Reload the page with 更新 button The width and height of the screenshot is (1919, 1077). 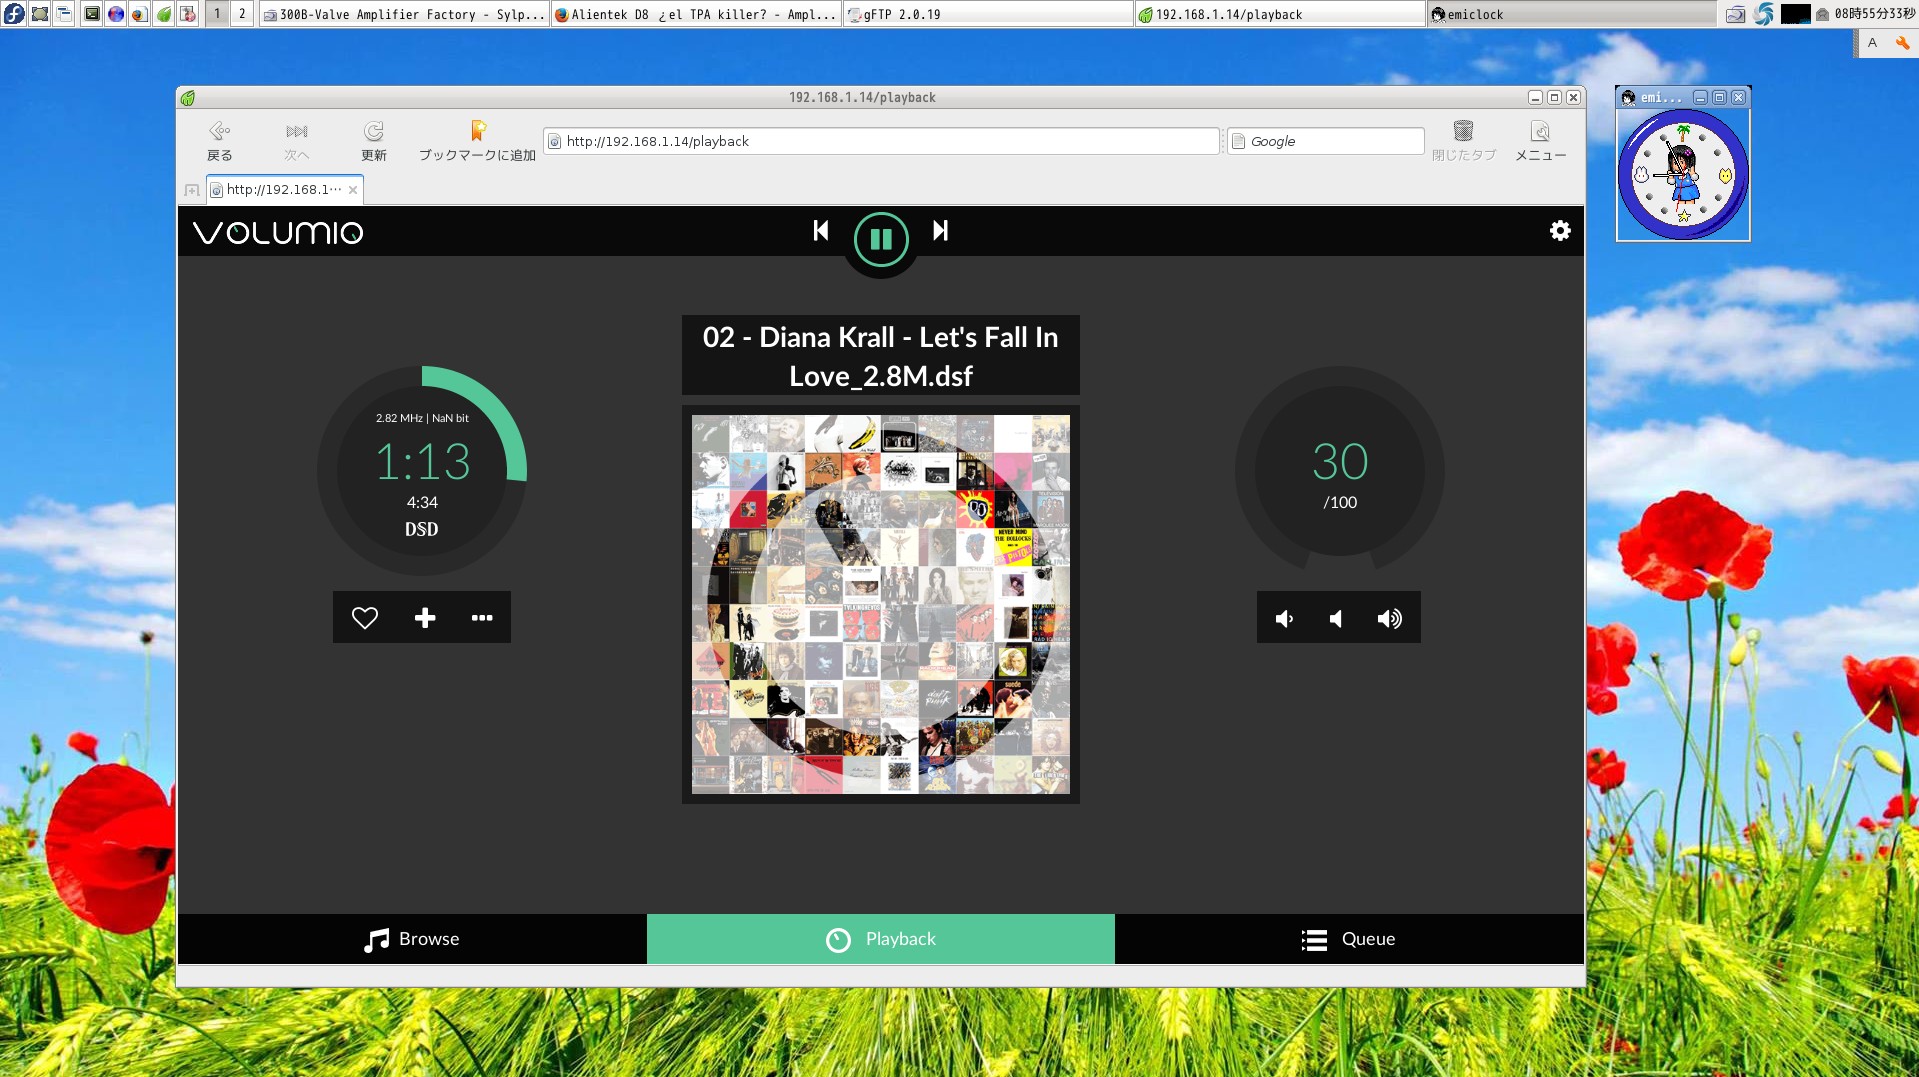click(373, 140)
